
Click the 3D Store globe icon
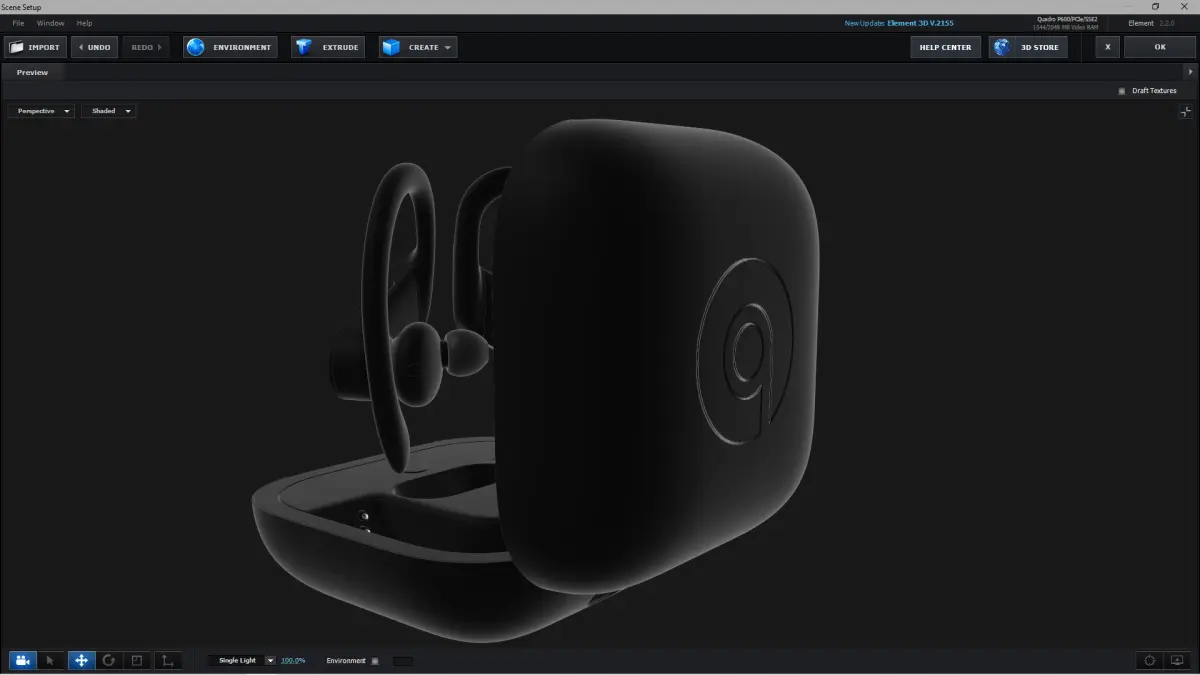tap(1002, 47)
